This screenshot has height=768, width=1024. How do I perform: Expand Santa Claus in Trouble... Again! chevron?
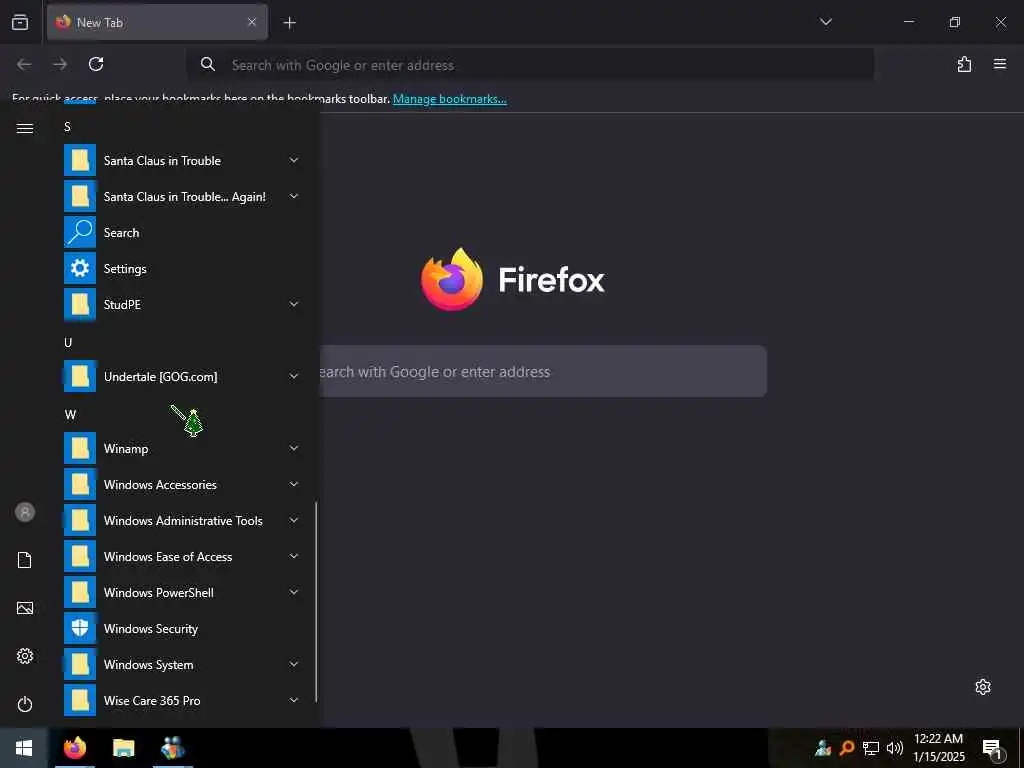[294, 196]
